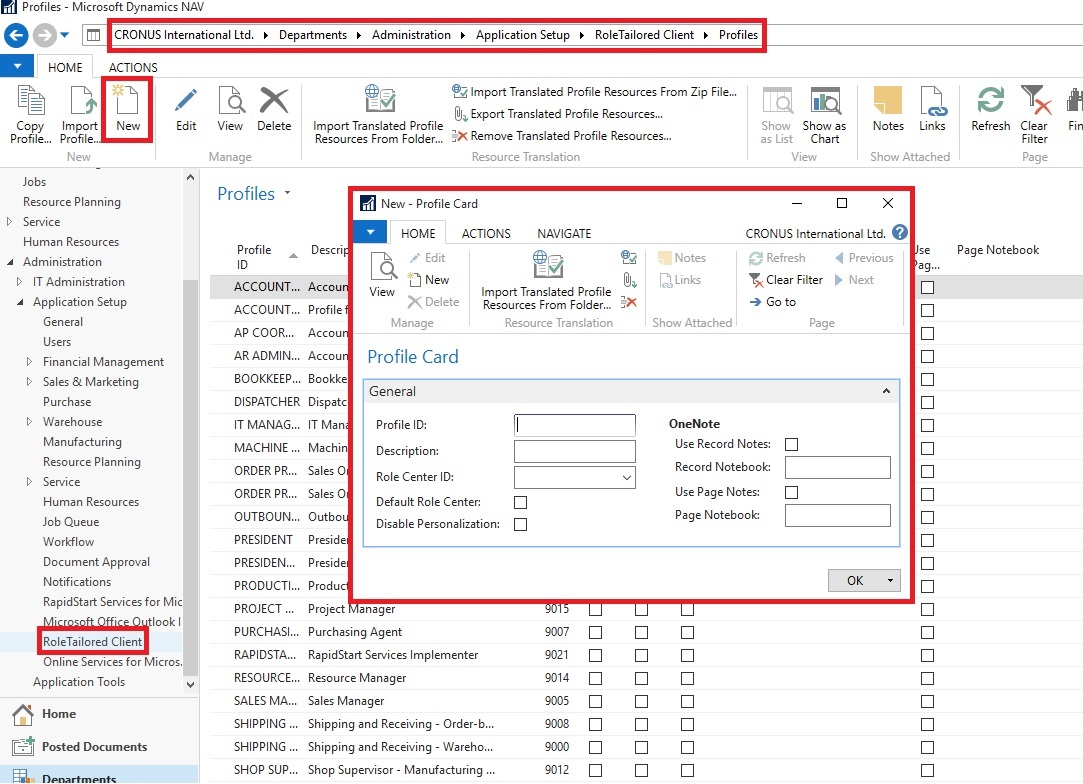The width and height of the screenshot is (1083, 784).
Task: Switch to the NAVIGATE tab in dialog
Action: [564, 233]
